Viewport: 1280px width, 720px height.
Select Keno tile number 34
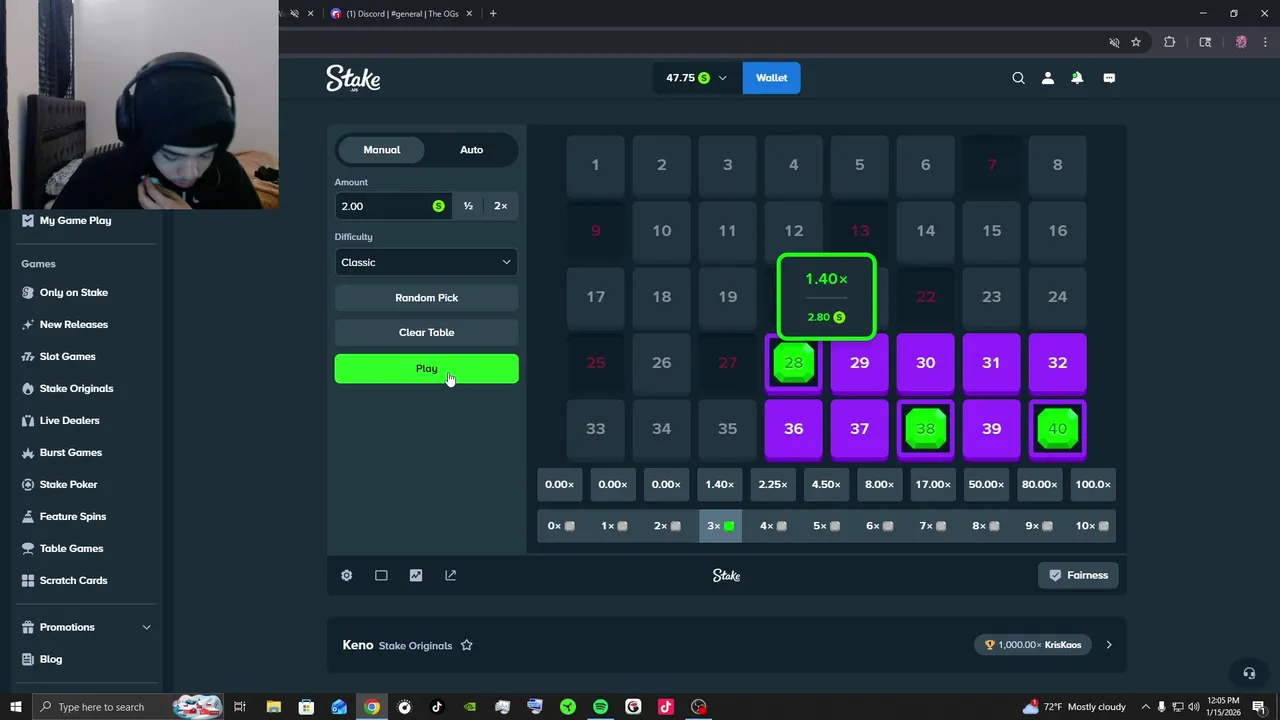661,429
